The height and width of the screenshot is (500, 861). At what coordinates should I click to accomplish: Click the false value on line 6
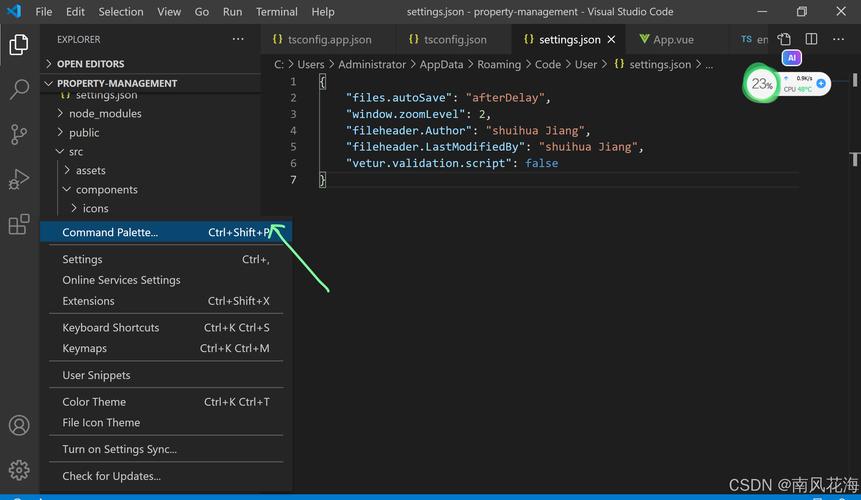[541, 163]
